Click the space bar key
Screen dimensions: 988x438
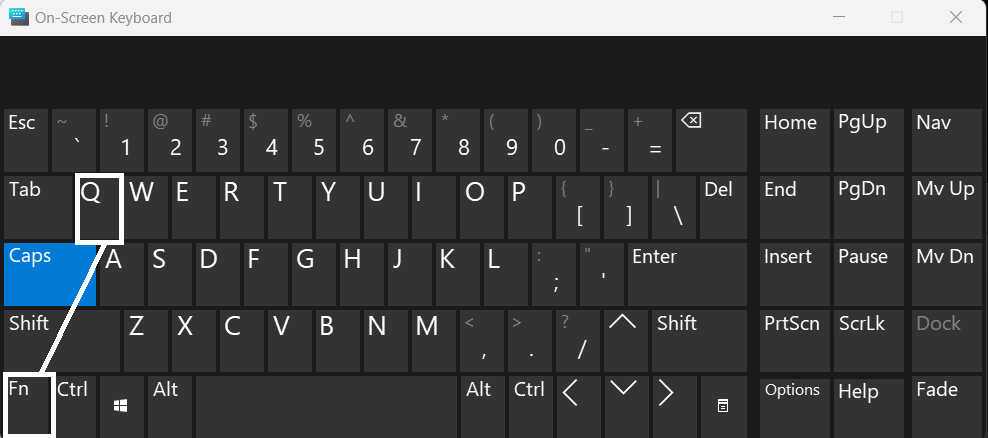point(326,406)
